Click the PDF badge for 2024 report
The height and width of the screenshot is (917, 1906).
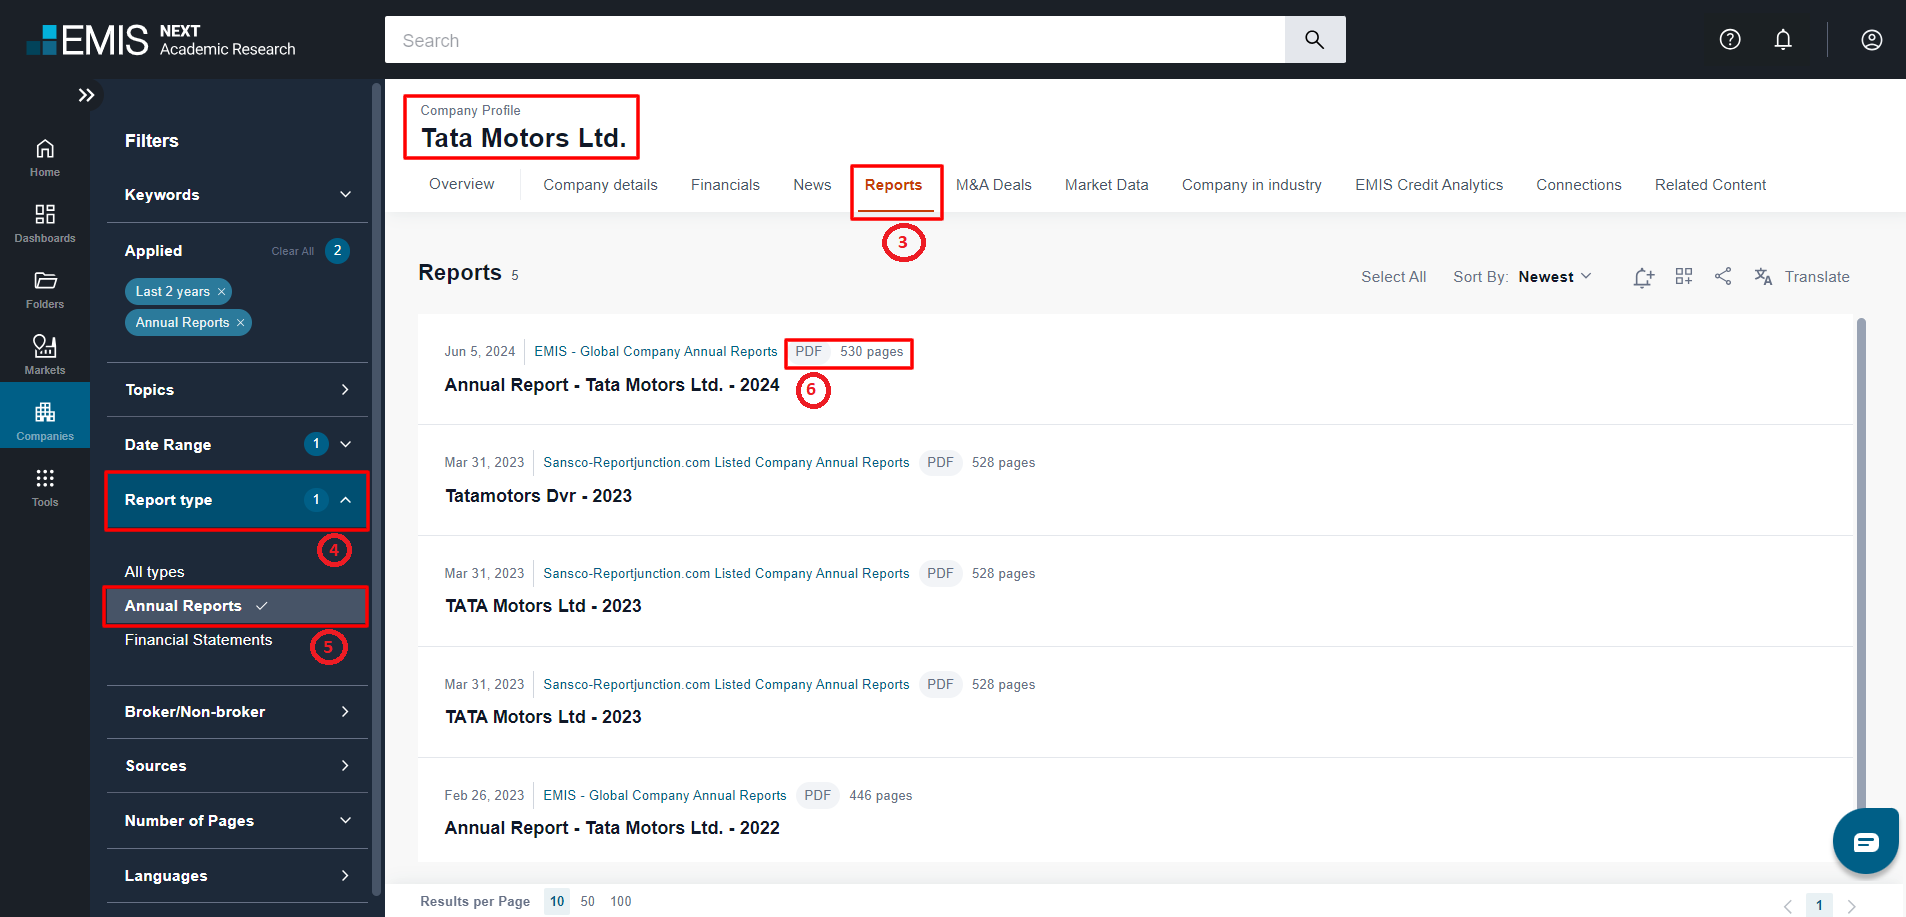(808, 352)
